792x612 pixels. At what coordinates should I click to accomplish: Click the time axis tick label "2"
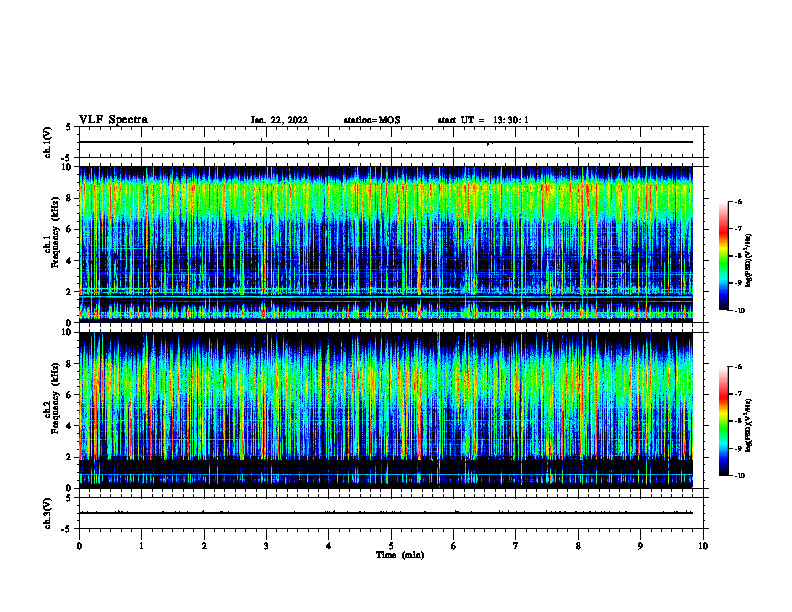204,546
